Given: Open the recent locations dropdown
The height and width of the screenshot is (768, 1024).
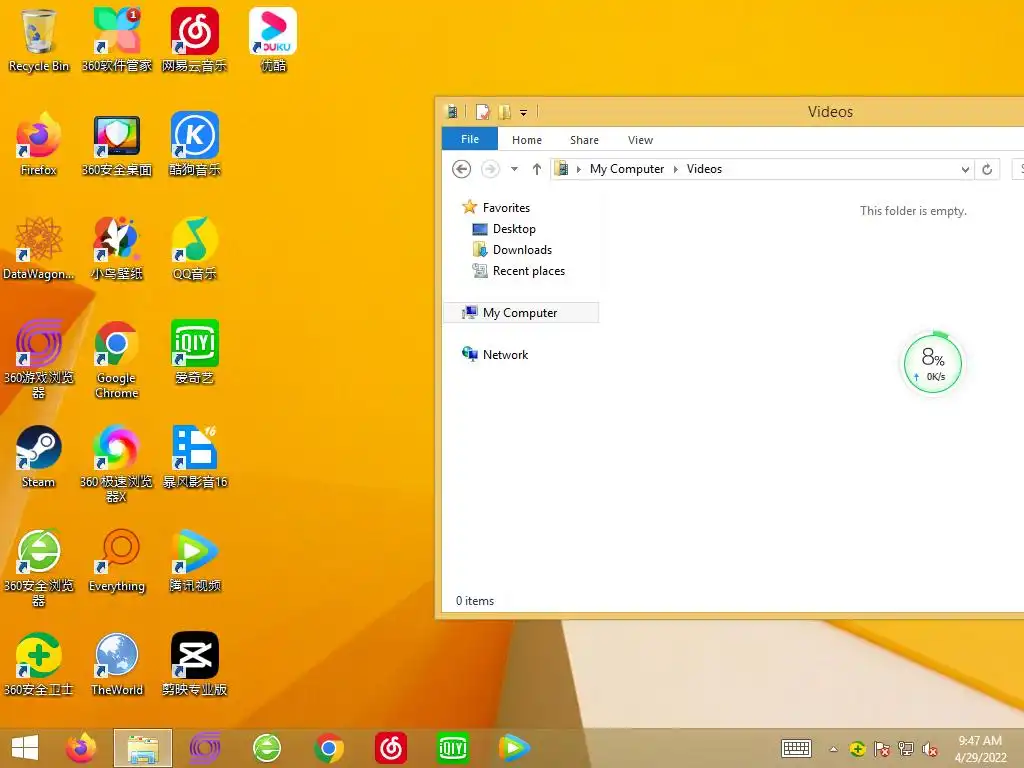Looking at the screenshot, I should [514, 169].
